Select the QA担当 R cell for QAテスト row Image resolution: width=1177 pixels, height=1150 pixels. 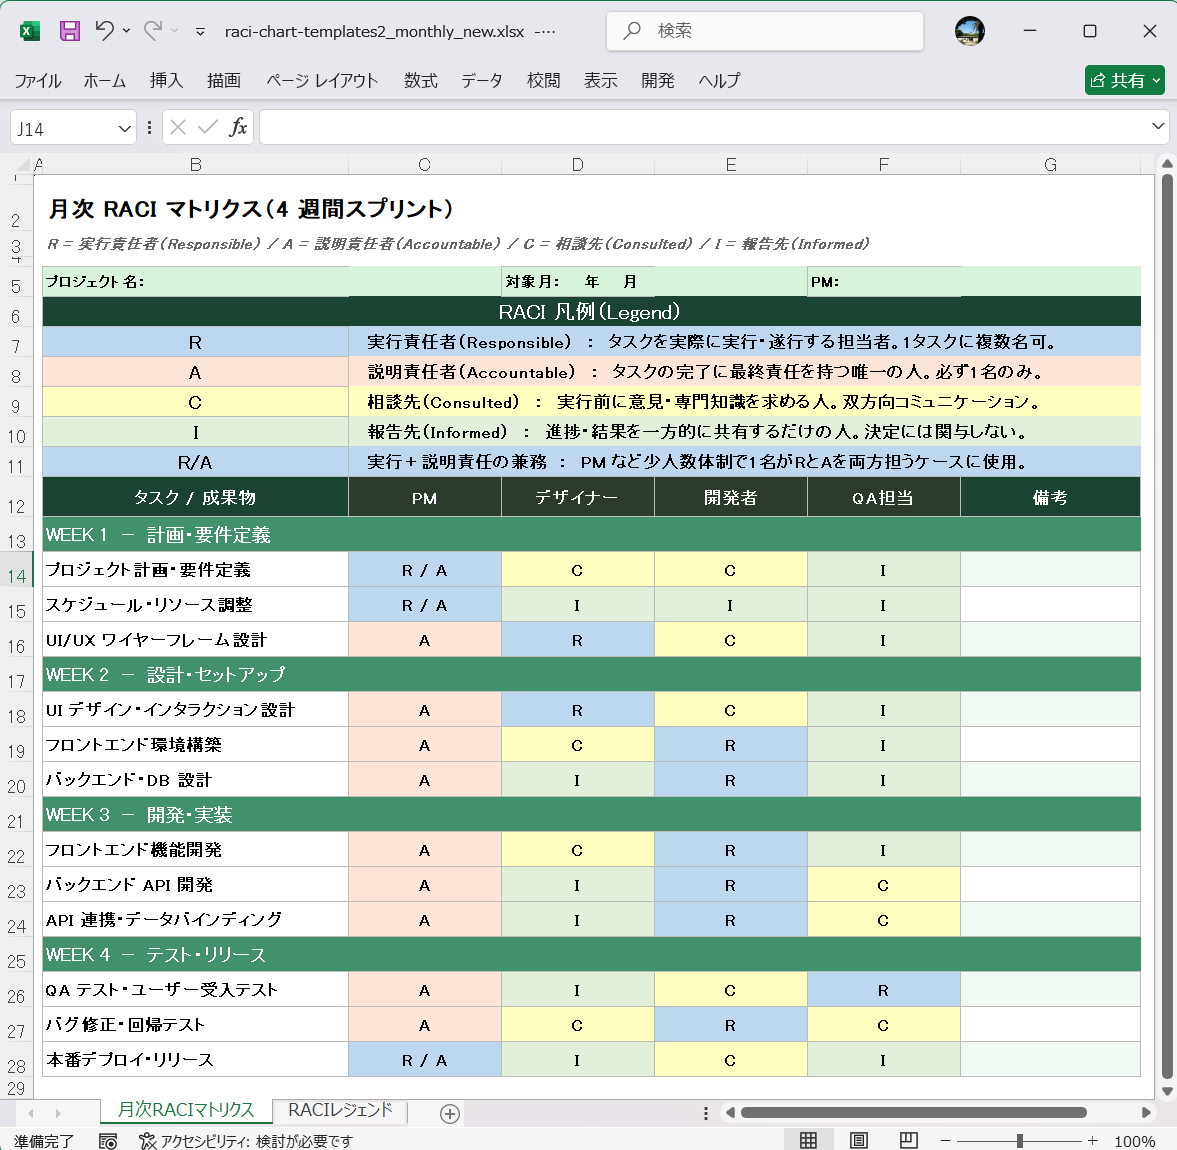(x=884, y=989)
